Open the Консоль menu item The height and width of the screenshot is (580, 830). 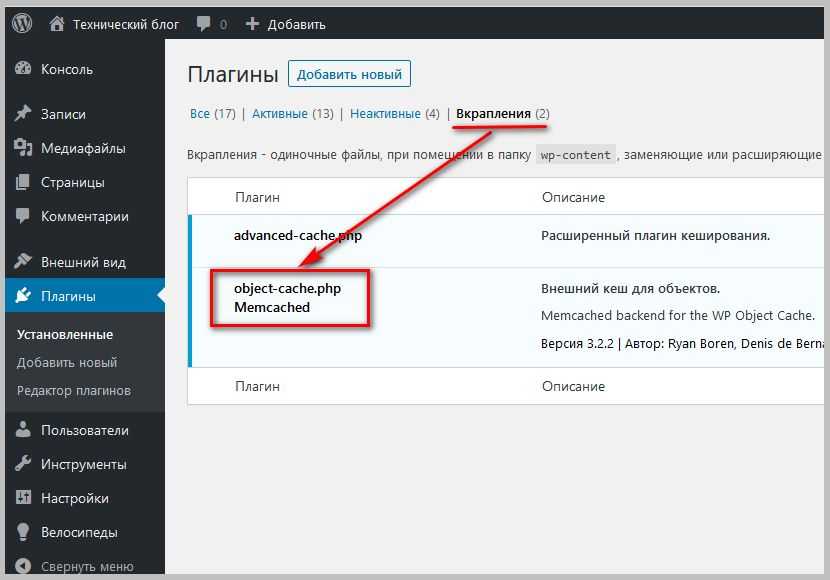(67, 69)
